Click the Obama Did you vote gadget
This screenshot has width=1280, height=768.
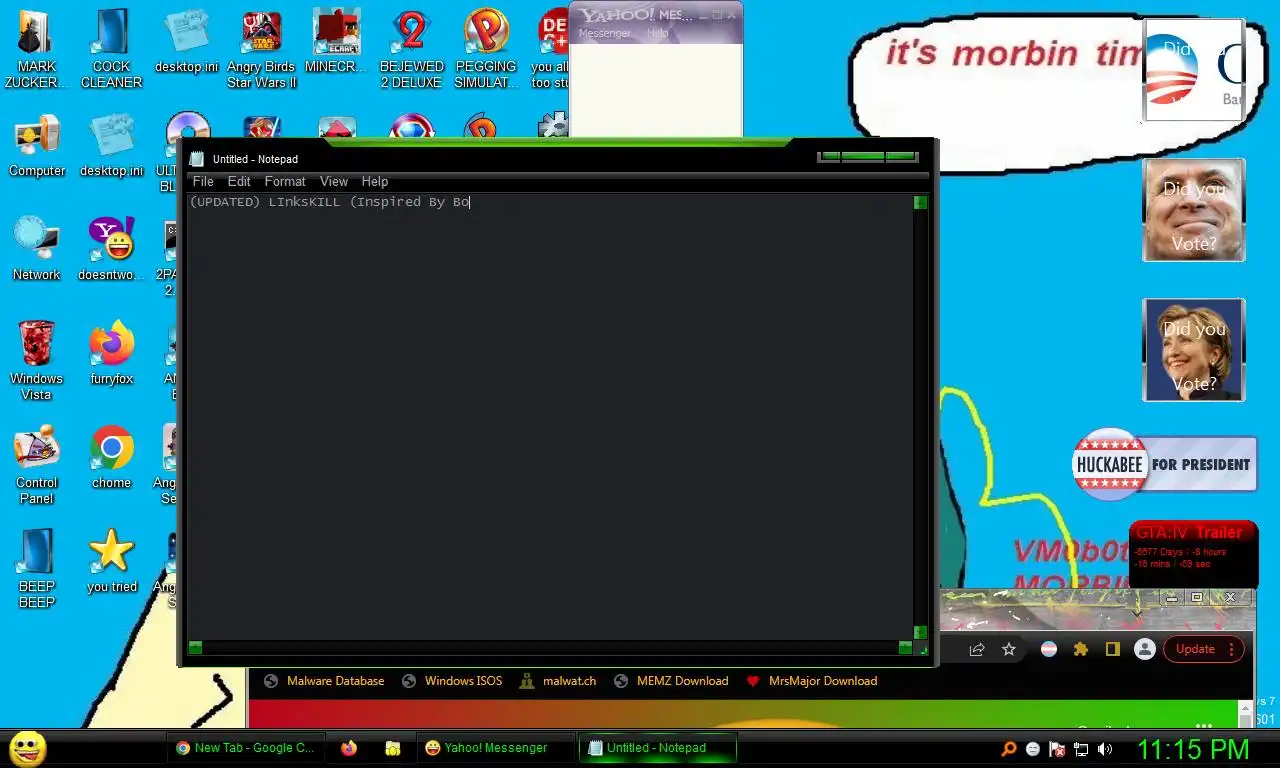(1194, 70)
